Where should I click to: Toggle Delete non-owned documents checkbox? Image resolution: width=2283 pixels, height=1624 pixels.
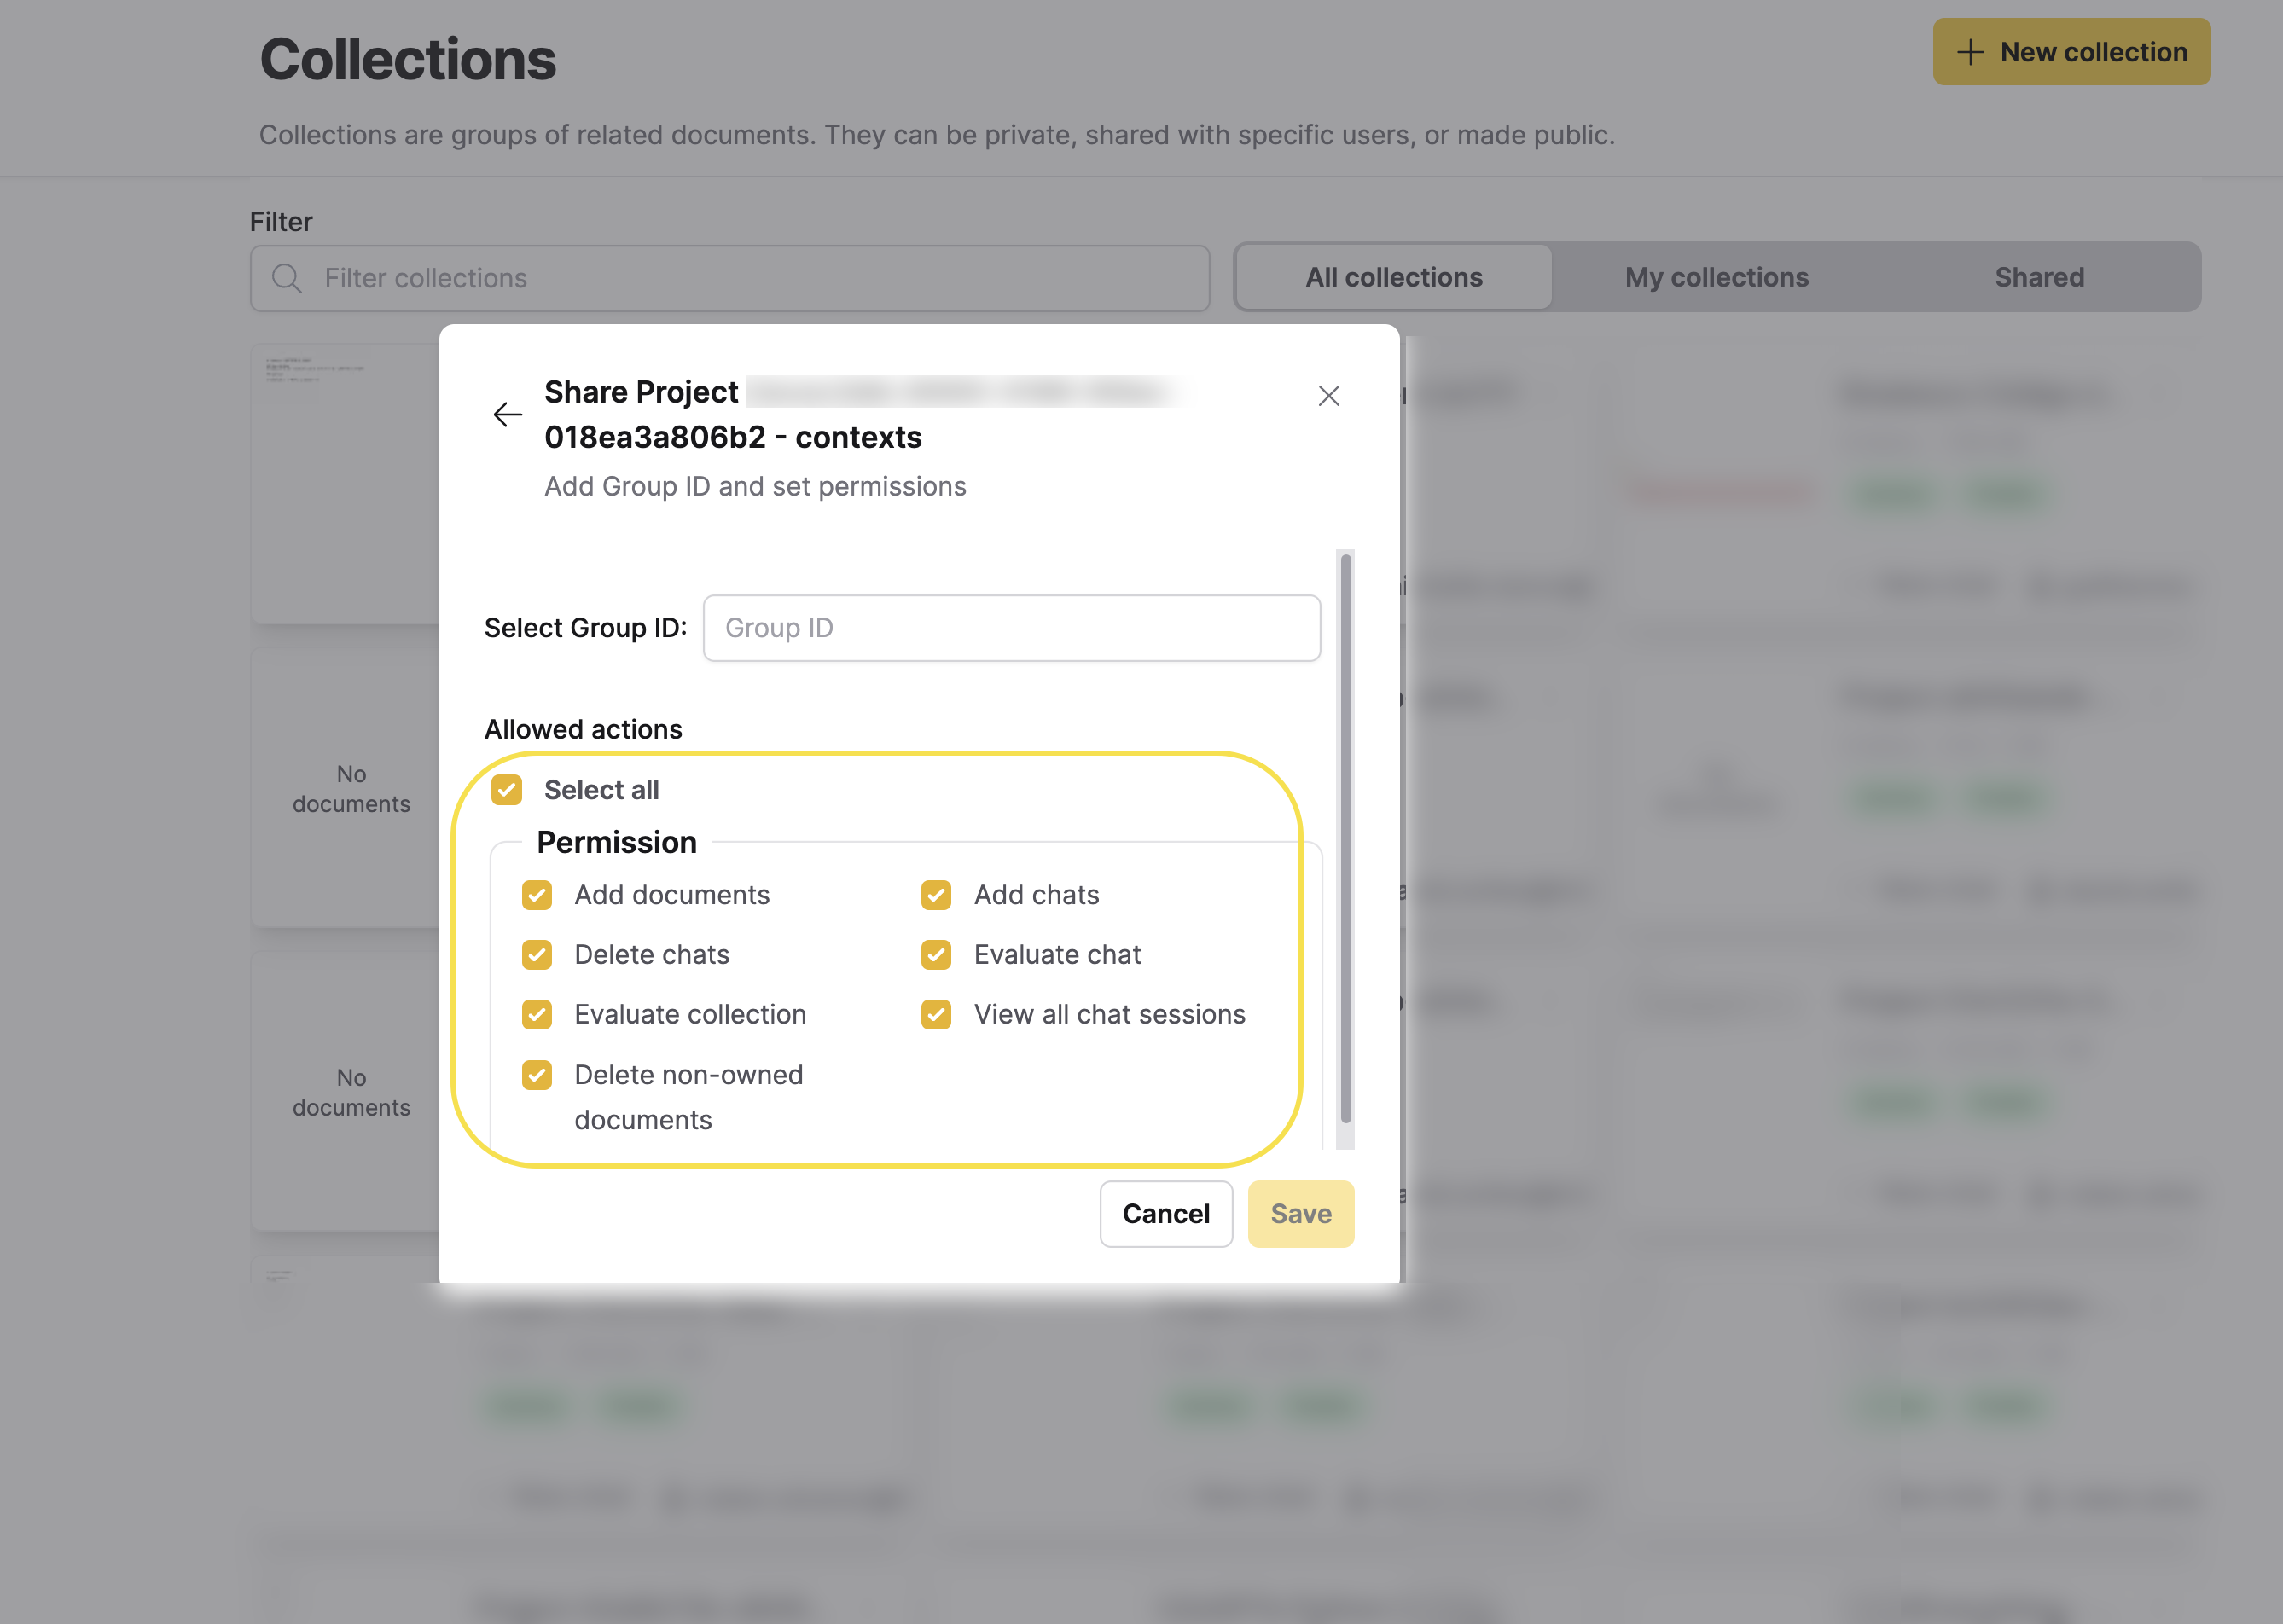pyautogui.click(x=537, y=1075)
